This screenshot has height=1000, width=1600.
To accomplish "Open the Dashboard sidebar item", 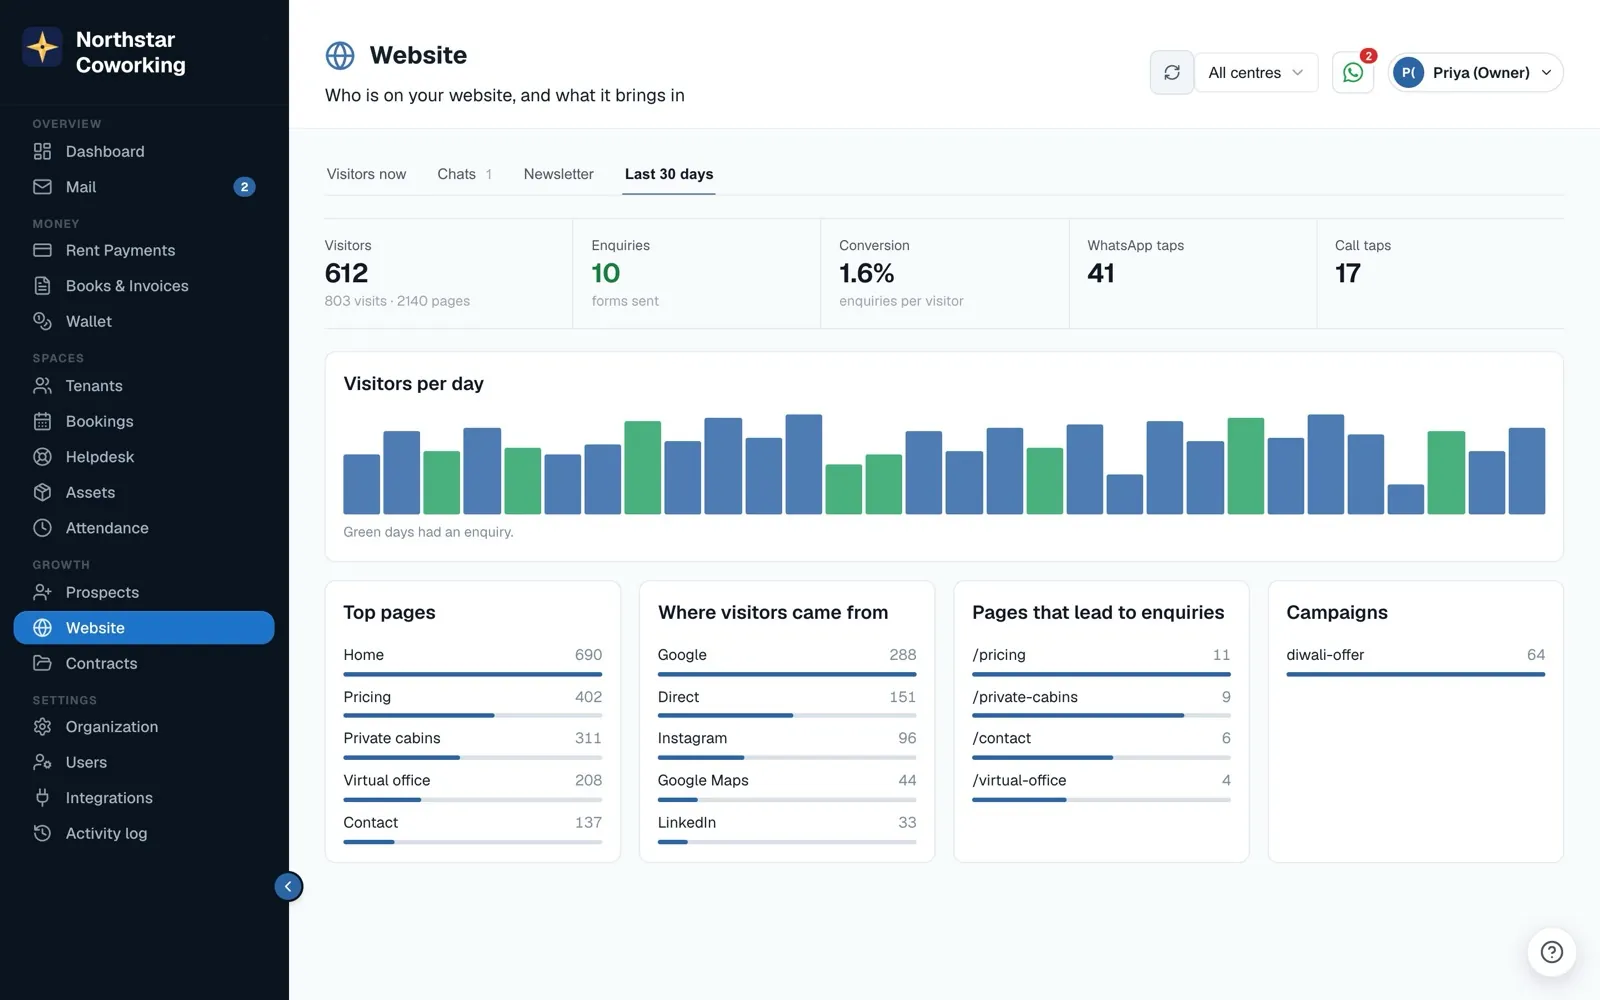I will pyautogui.click(x=144, y=151).
